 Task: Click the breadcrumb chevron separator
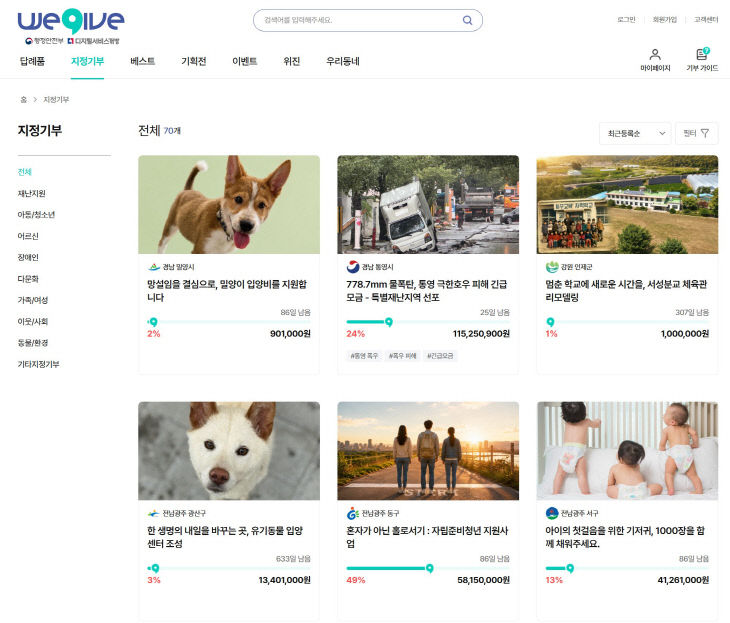click(35, 100)
